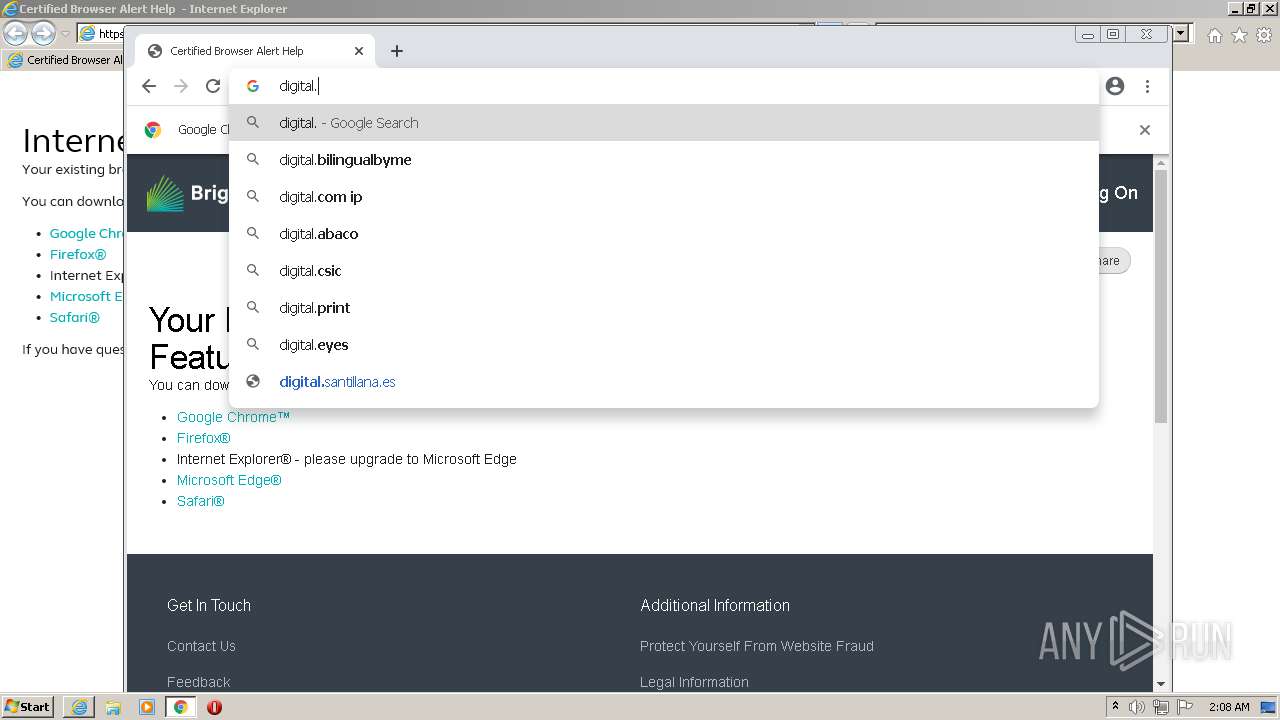Open IE address bar dropdown arrow
Image resolution: width=1280 pixels, height=720 pixels.
click(x=1181, y=33)
